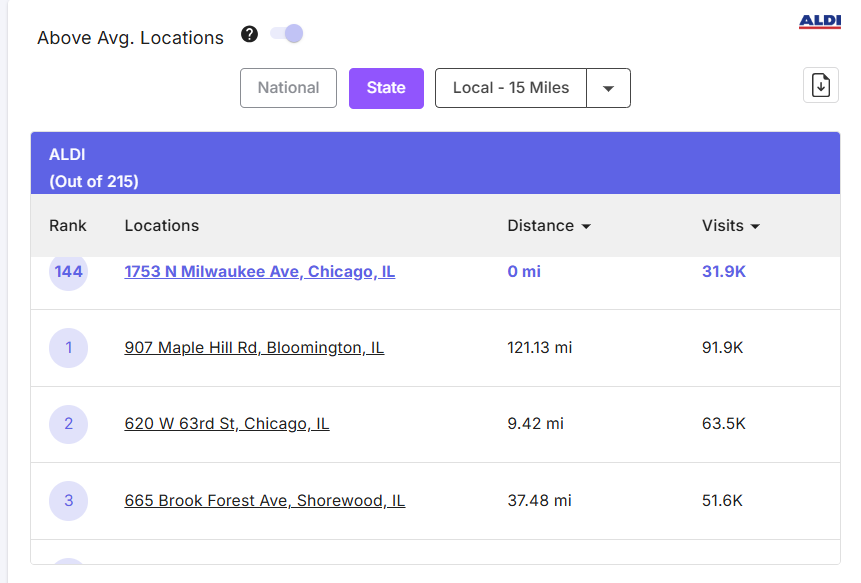This screenshot has height=583, width=861.
Task: Sort by the Distance column
Action: (x=549, y=226)
